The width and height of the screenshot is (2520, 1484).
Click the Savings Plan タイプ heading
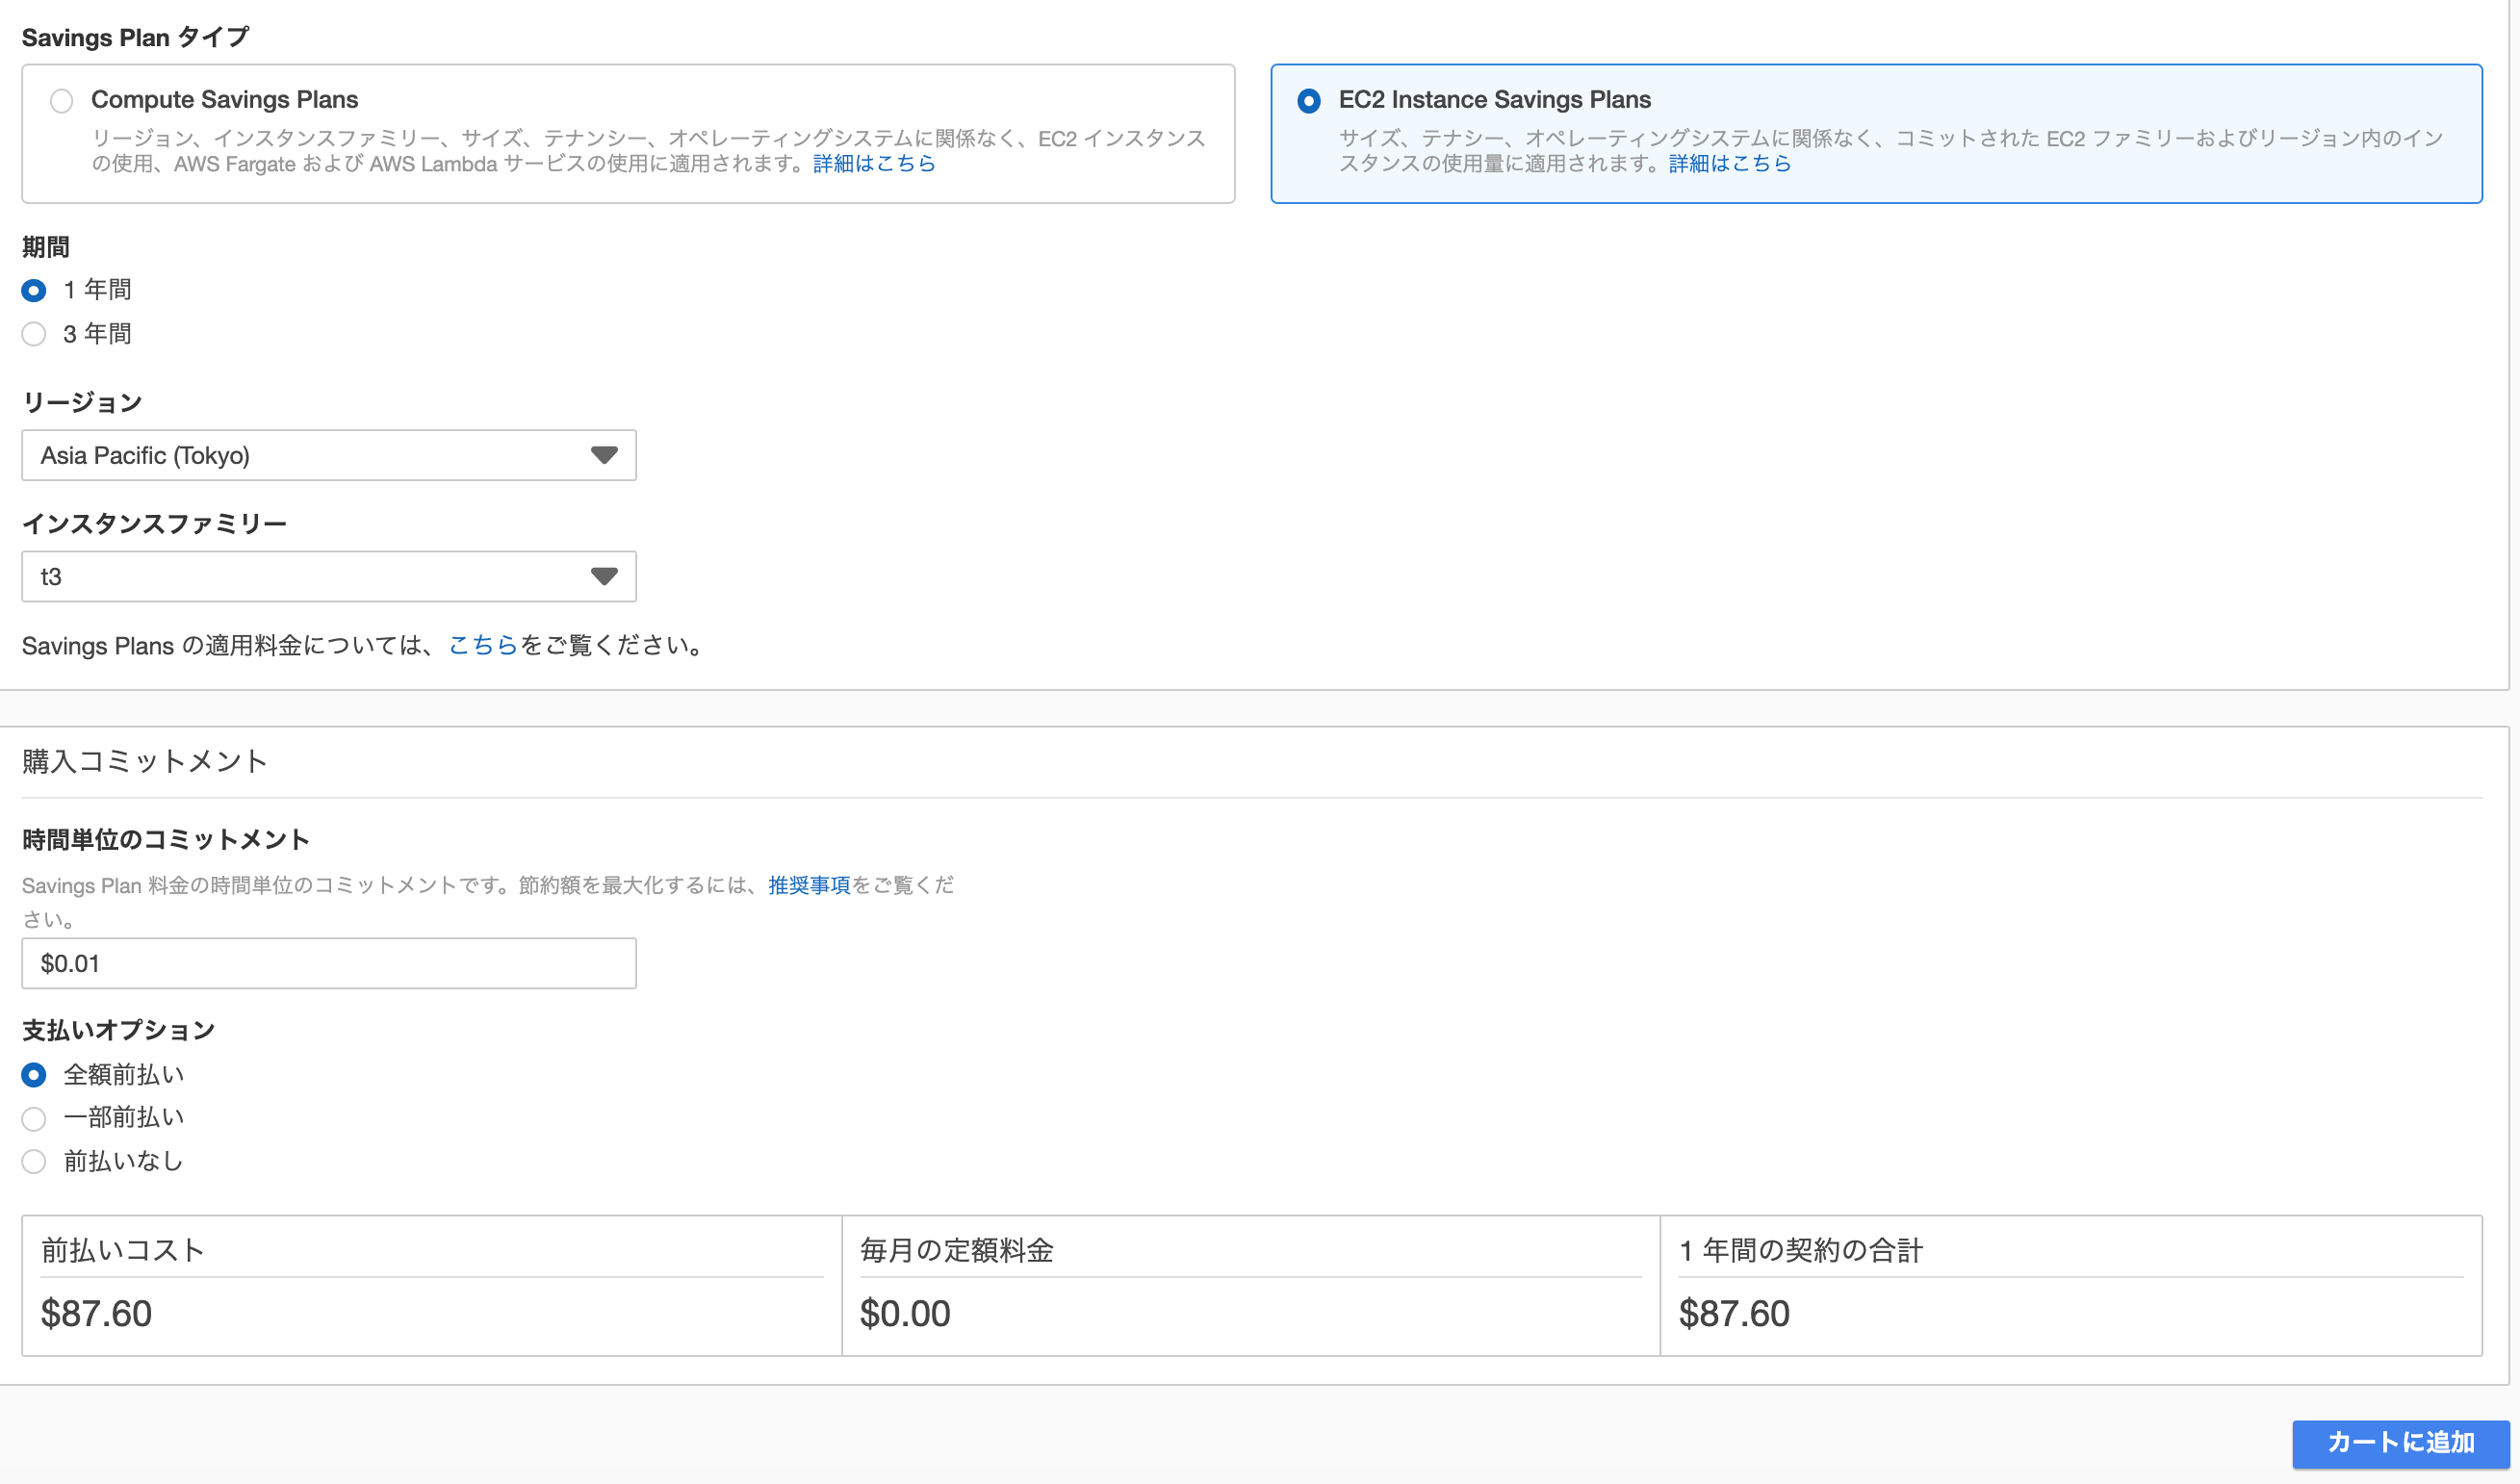point(136,38)
